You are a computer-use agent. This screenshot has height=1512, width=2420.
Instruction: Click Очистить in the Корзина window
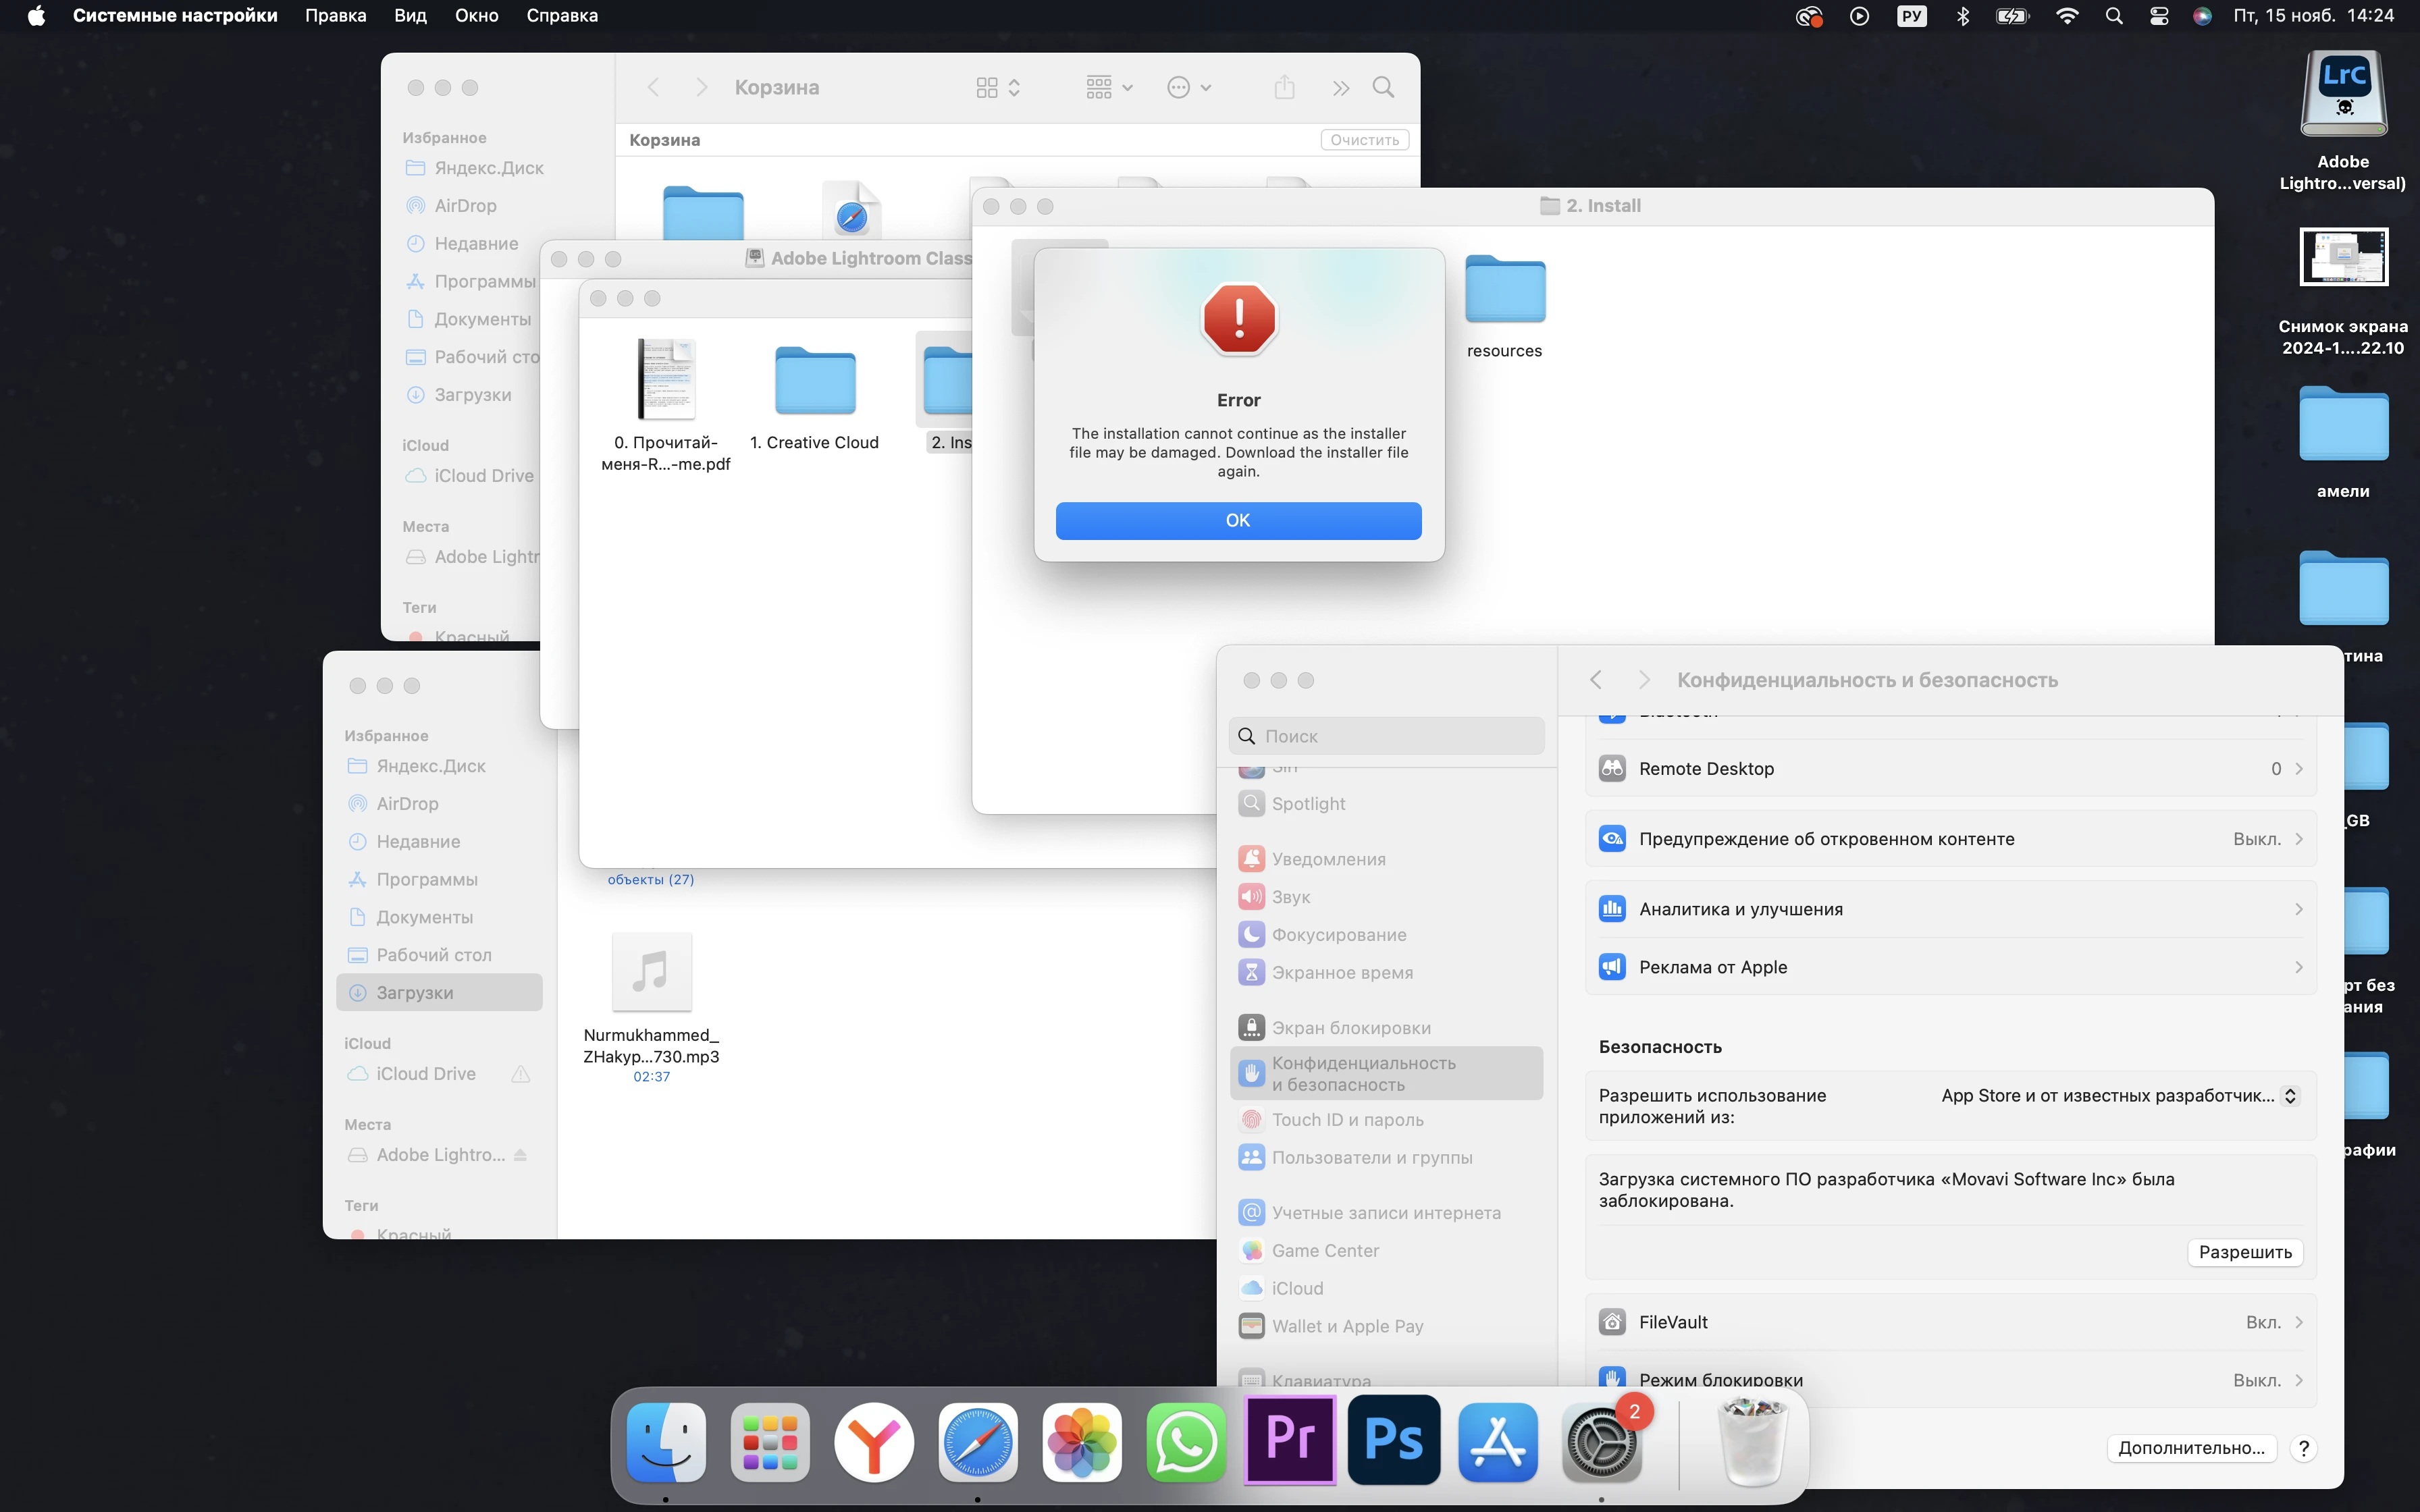[x=1364, y=140]
